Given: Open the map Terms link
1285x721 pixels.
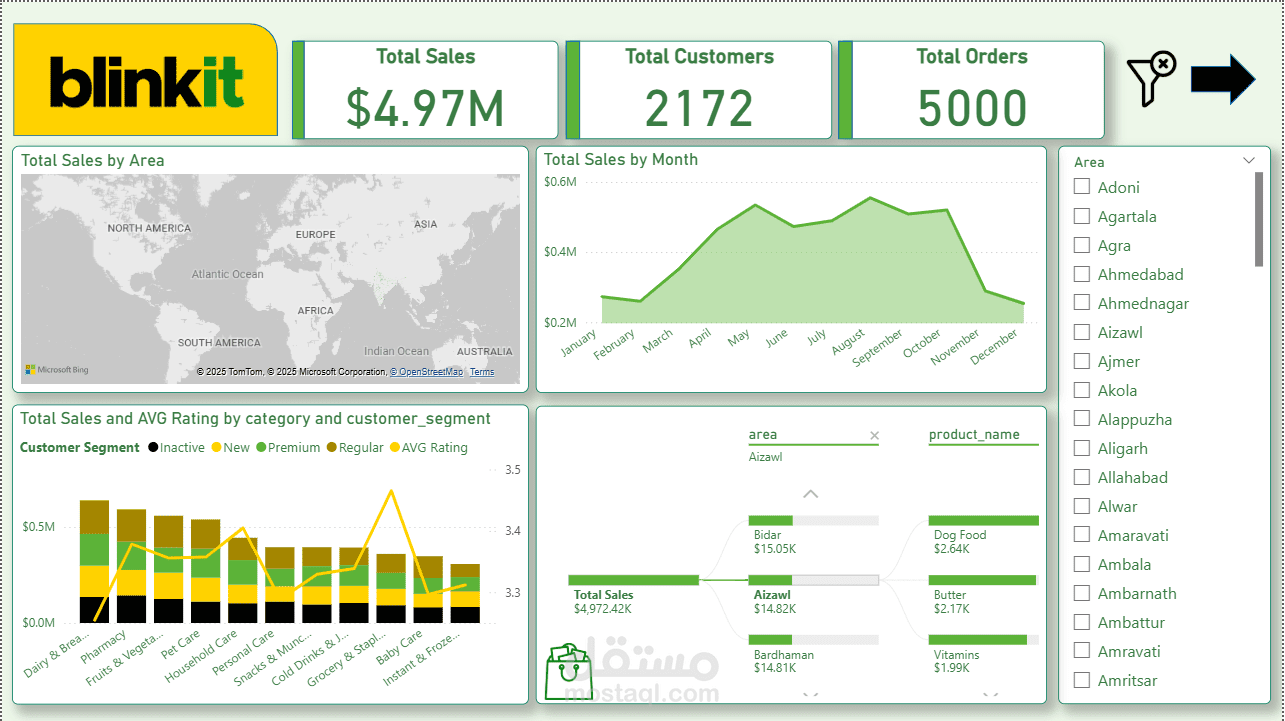Looking at the screenshot, I should click(482, 372).
